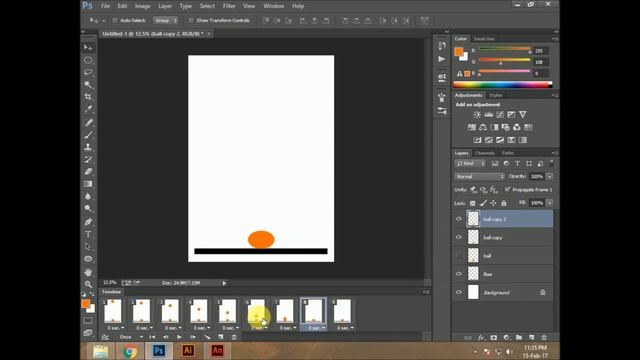Select the Dodge tool
640x360 pixels.
click(88, 208)
